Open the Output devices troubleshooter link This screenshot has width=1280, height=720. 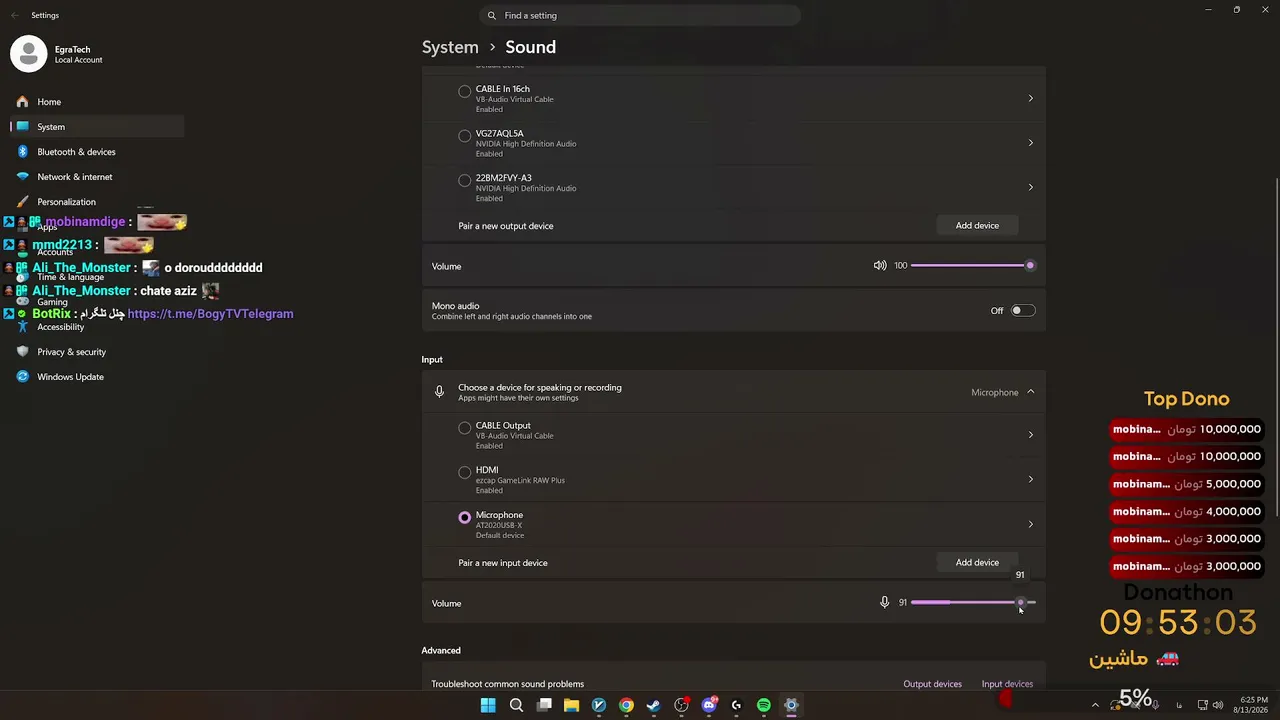point(932,684)
